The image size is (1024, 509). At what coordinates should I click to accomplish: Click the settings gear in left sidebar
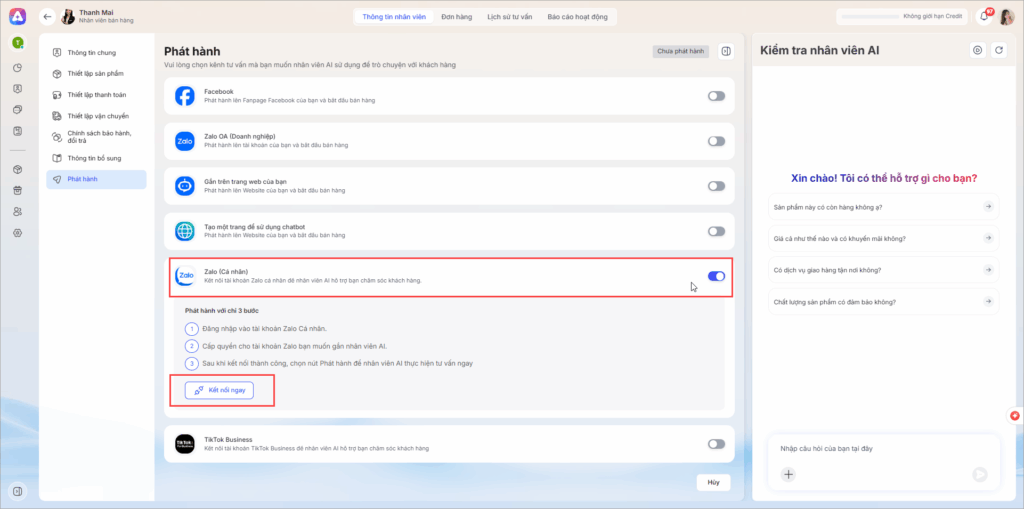18,232
